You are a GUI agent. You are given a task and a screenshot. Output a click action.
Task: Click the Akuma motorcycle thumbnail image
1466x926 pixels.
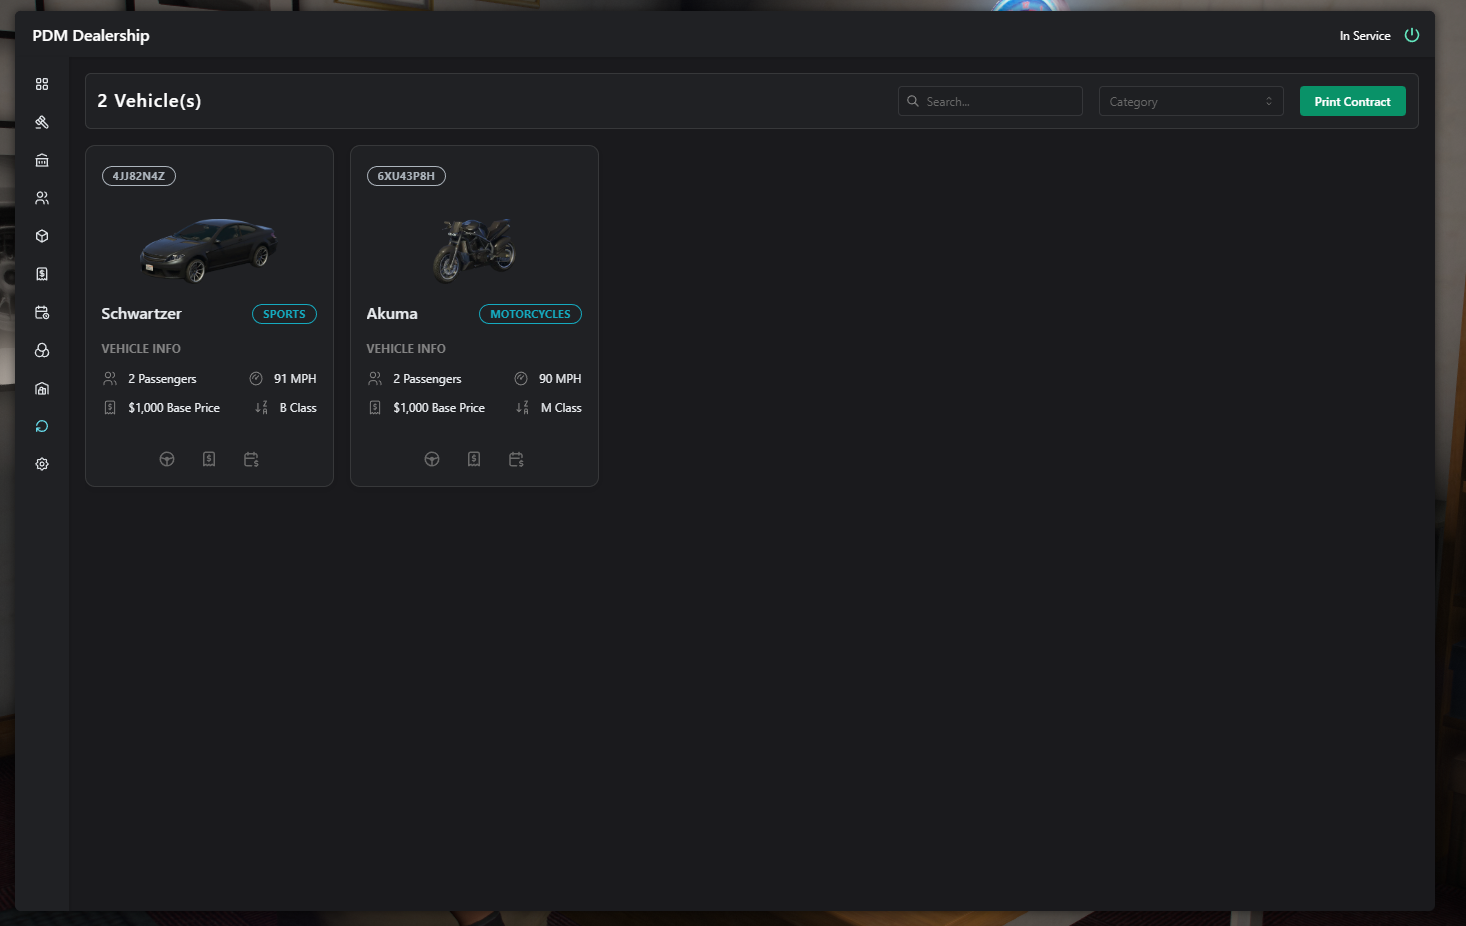(x=474, y=249)
